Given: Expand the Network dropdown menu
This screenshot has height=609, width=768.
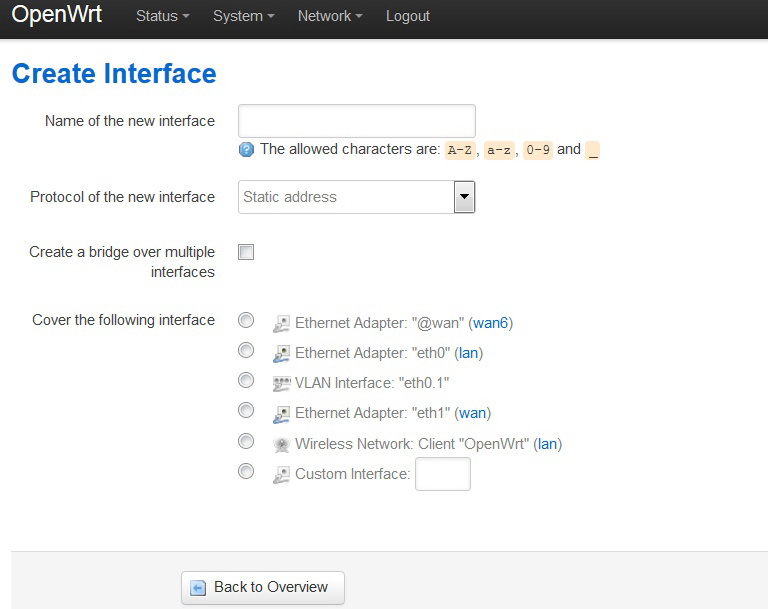Looking at the screenshot, I should pyautogui.click(x=330, y=16).
